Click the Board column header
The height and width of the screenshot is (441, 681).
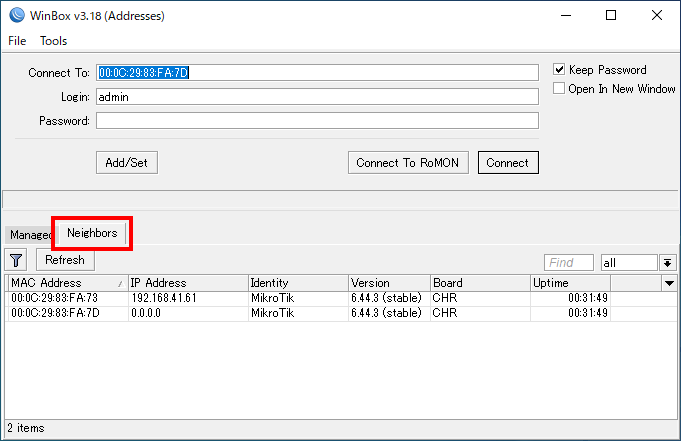pyautogui.click(x=480, y=283)
